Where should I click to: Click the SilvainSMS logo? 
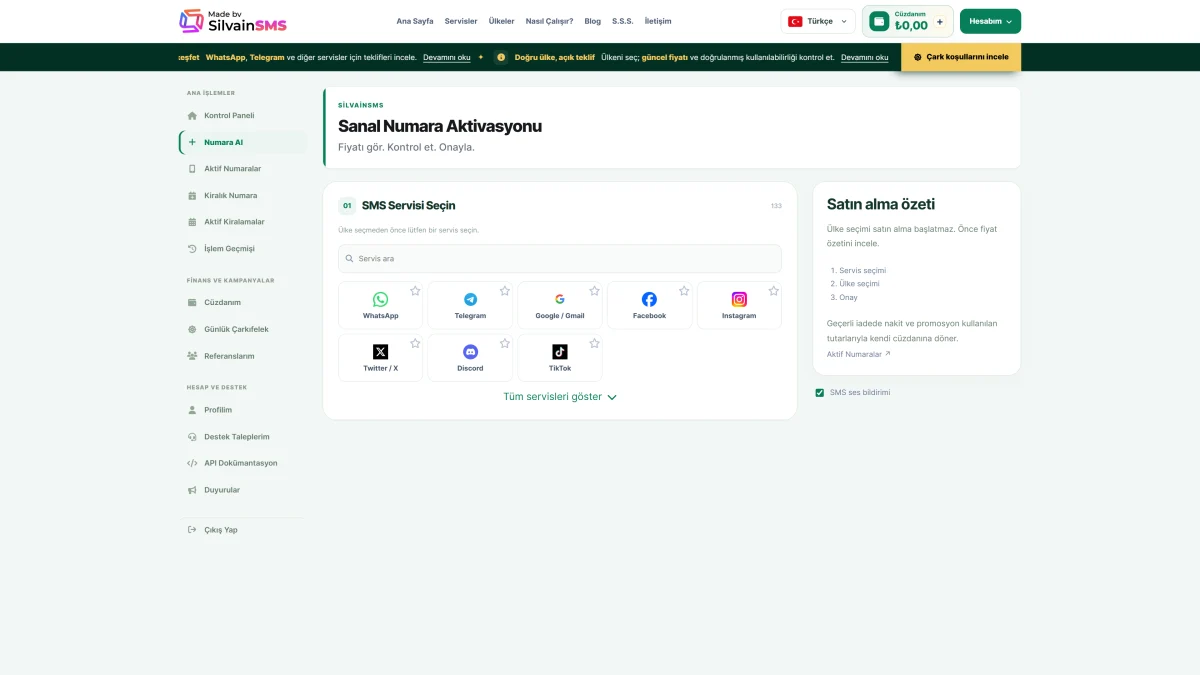pos(233,21)
